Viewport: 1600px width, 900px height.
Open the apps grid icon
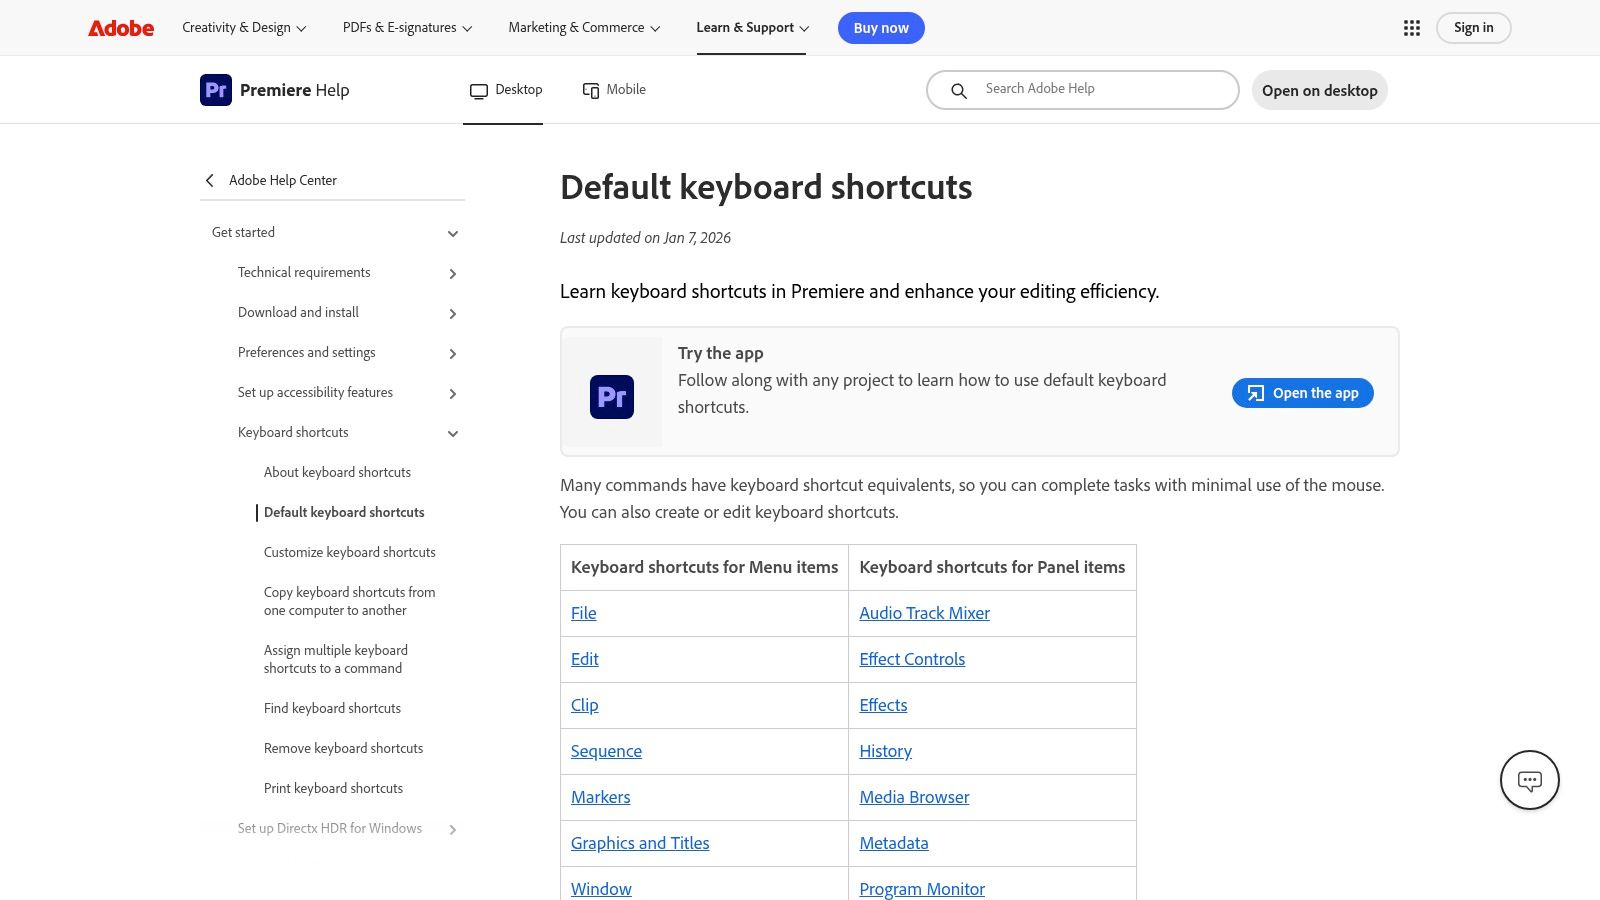pos(1412,28)
